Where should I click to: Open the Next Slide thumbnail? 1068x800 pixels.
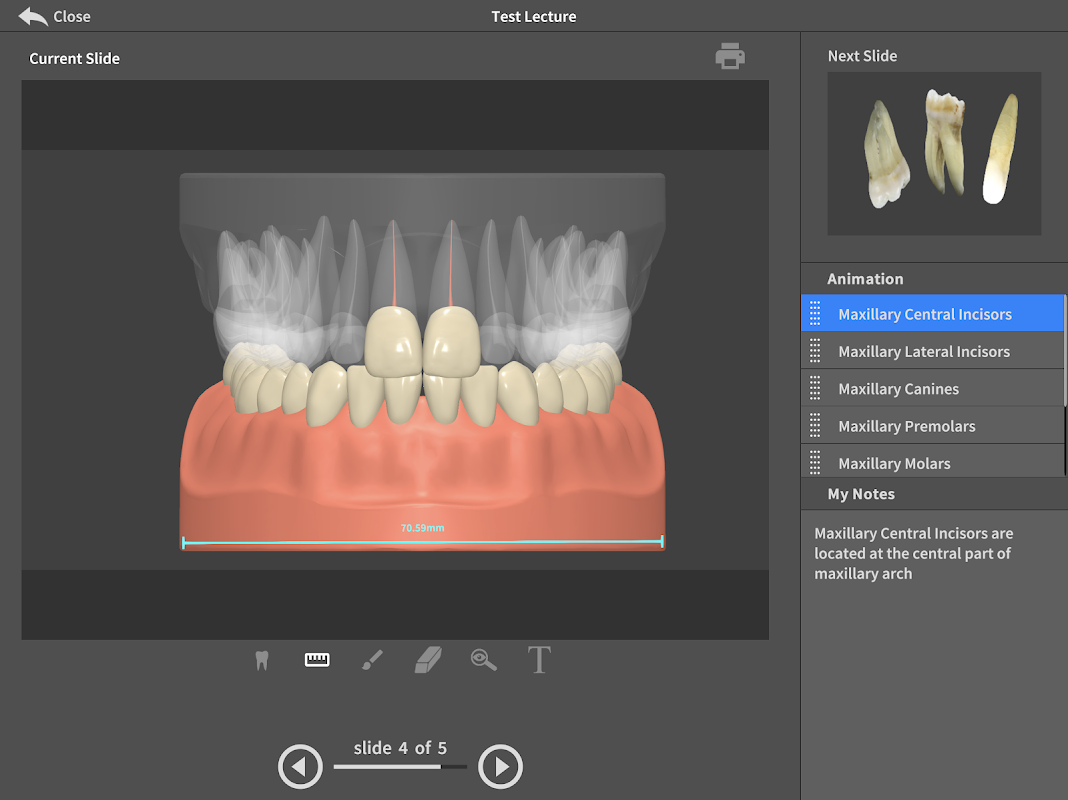(x=934, y=153)
